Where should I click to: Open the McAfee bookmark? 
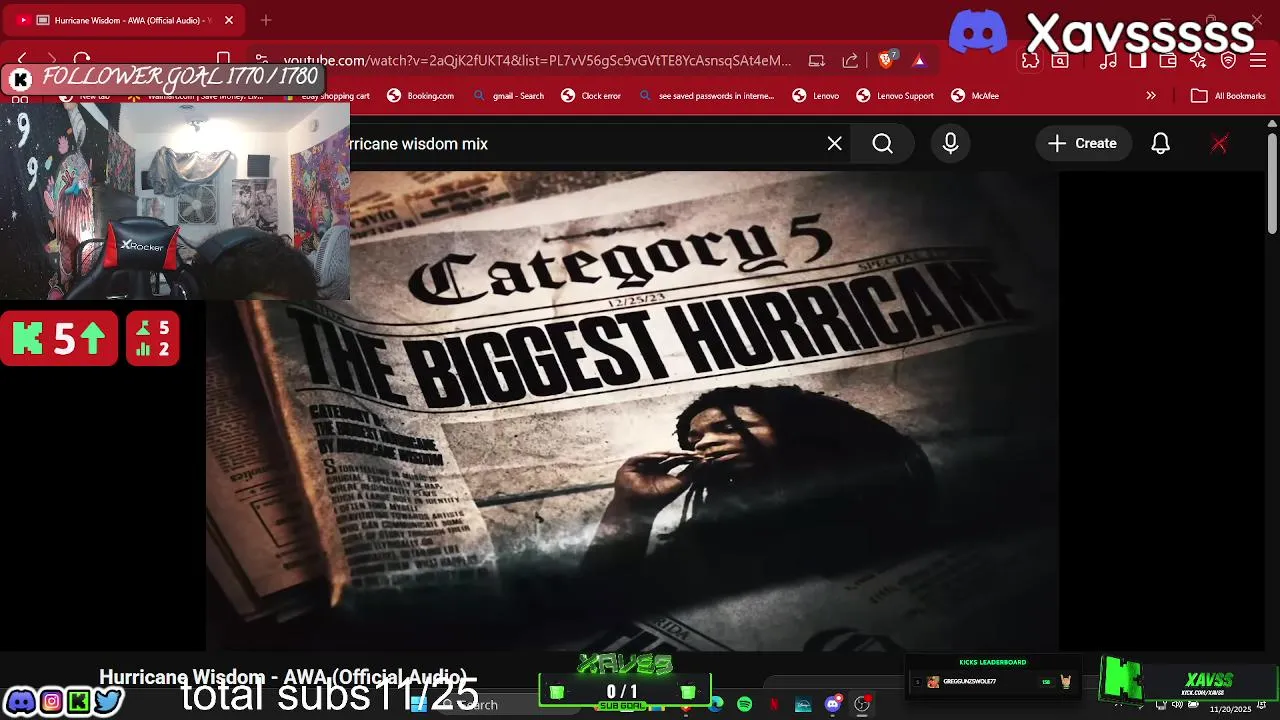[x=975, y=96]
